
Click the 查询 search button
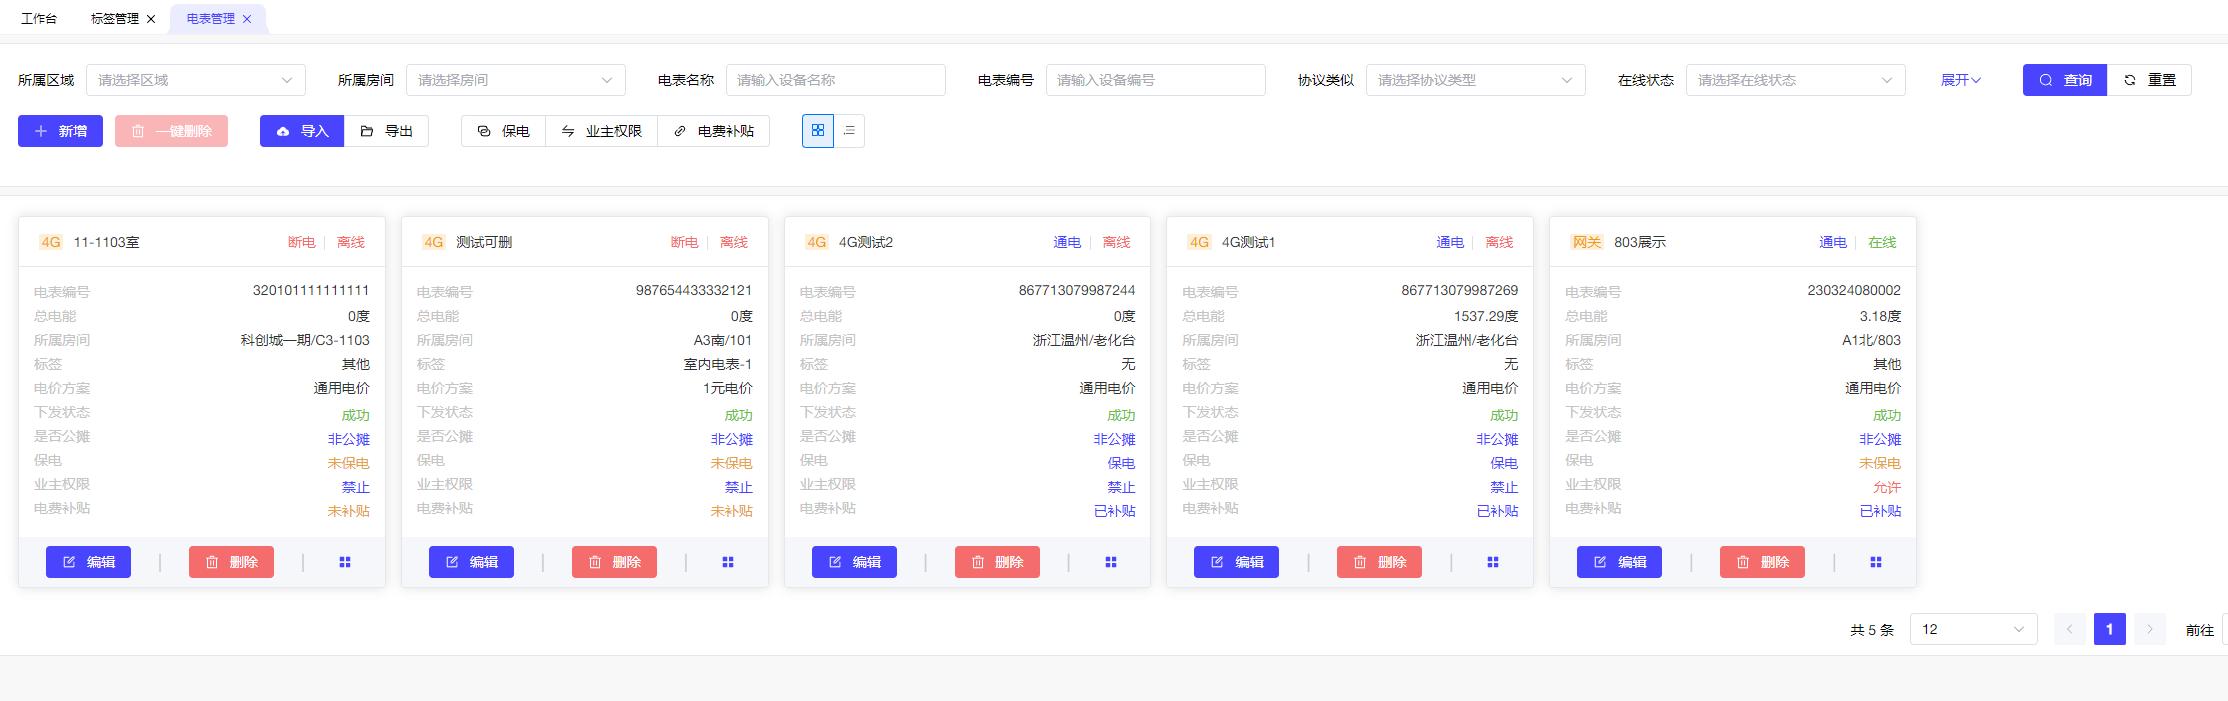pyautogui.click(x=2065, y=80)
